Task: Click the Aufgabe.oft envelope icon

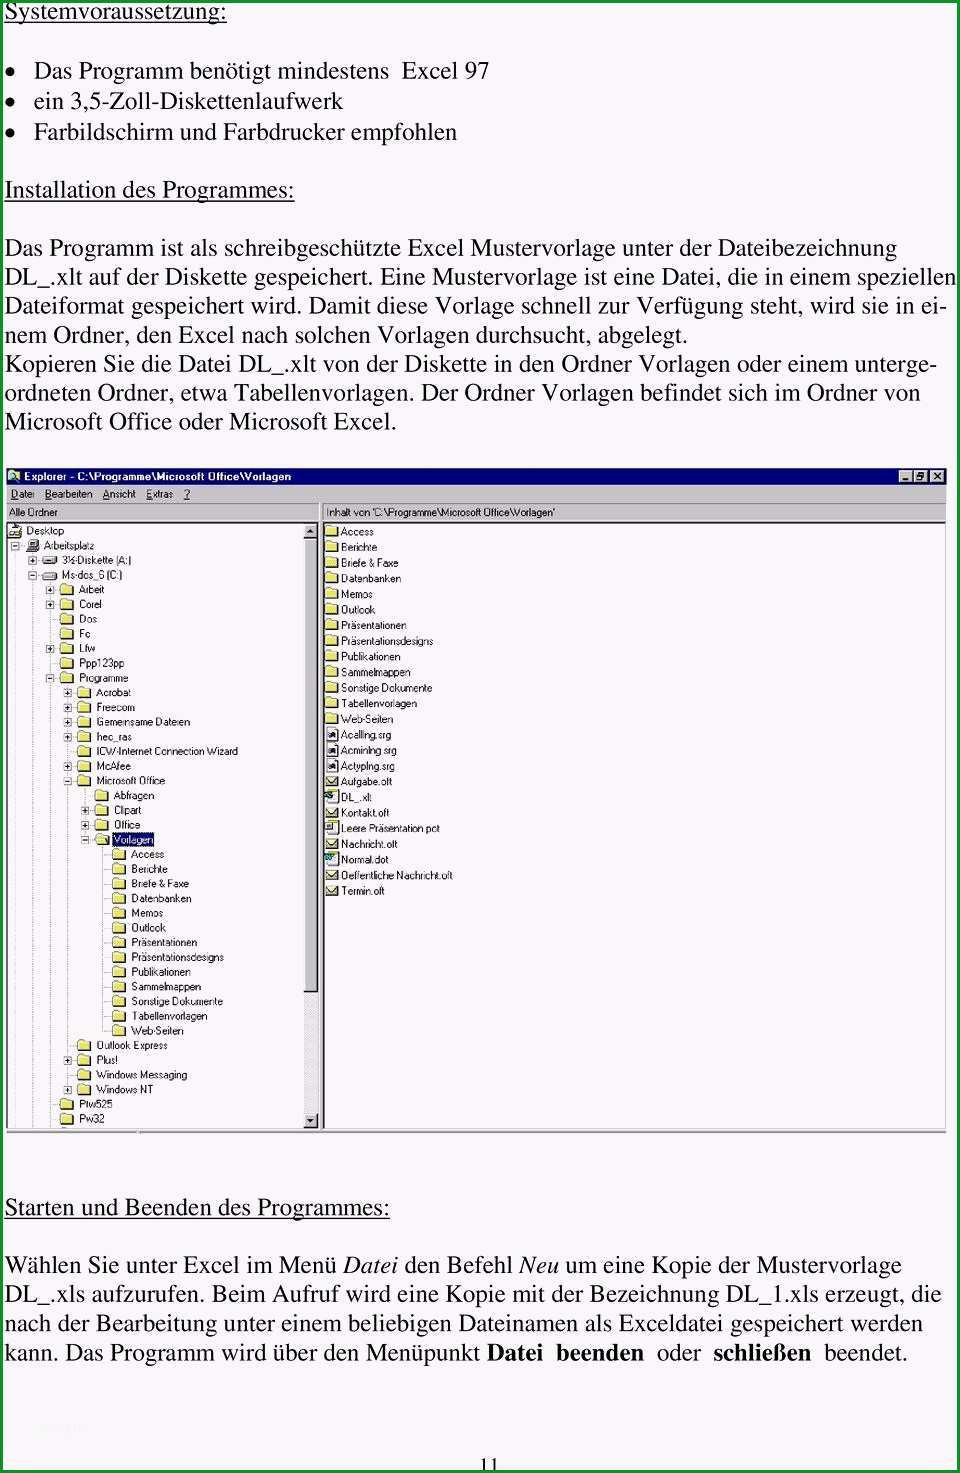Action: 332,782
